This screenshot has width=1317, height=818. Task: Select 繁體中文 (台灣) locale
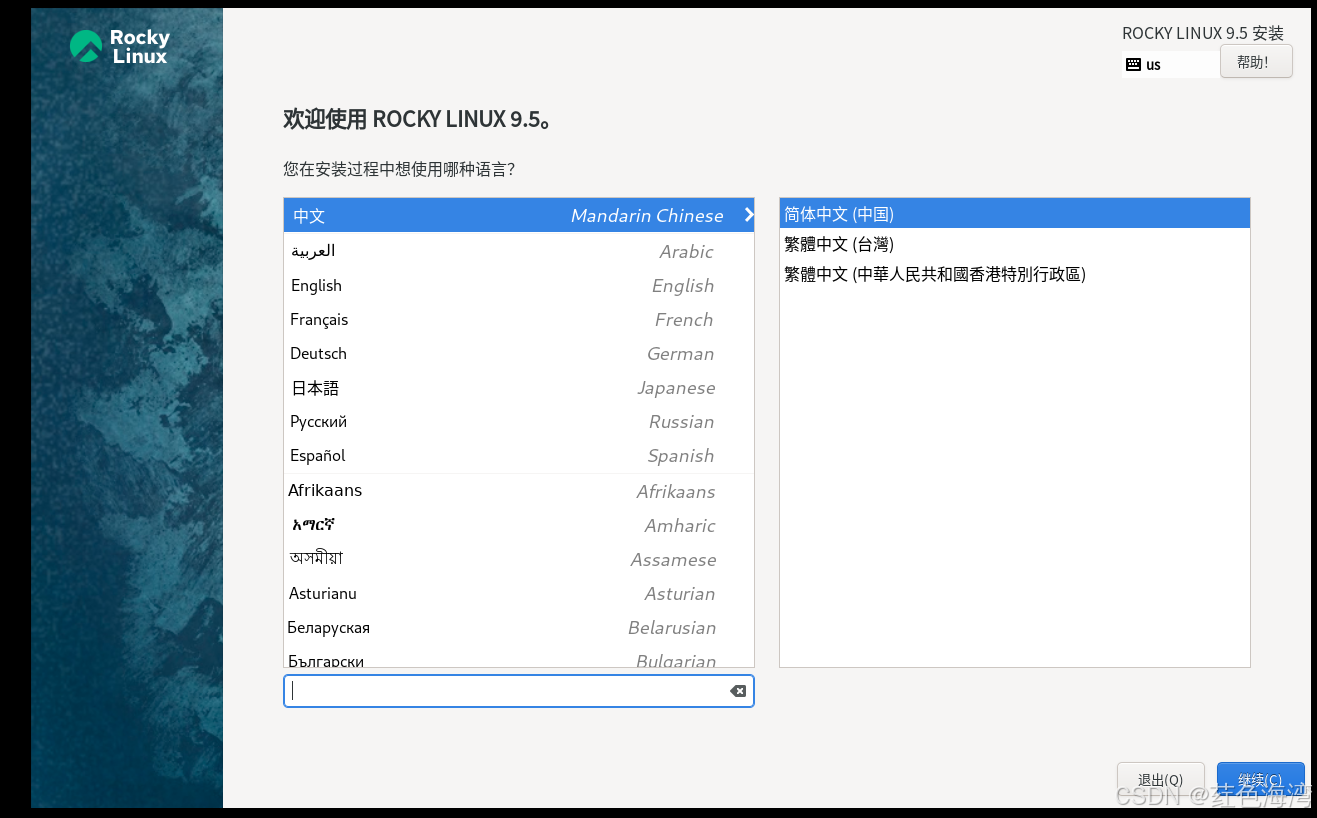(x=1014, y=244)
